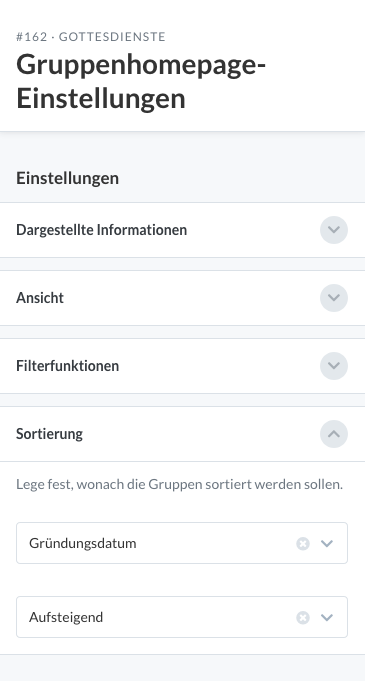Click the Dargestellte Informationen section label

[x=101, y=230]
